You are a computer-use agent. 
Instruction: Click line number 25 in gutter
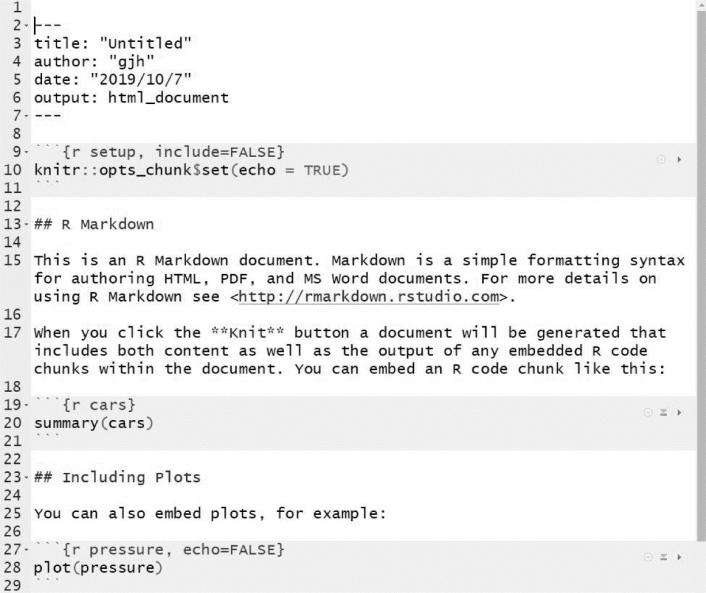[12, 513]
